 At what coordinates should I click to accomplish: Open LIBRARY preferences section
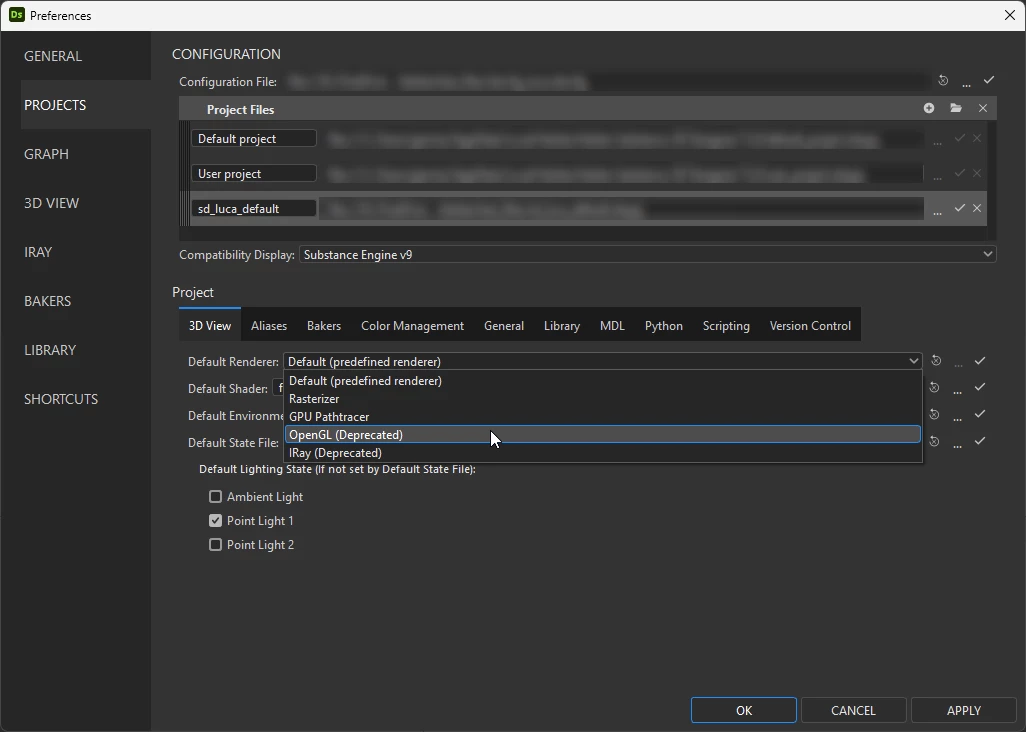86,350
